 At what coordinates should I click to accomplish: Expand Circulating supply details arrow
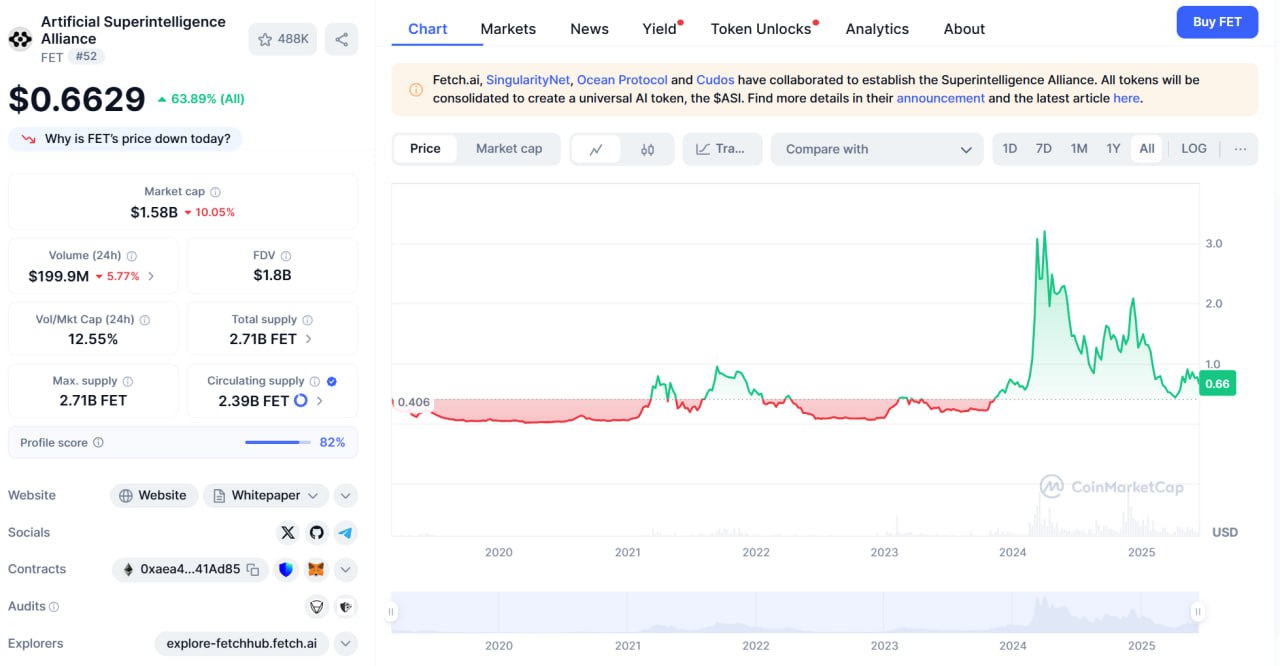tap(320, 401)
